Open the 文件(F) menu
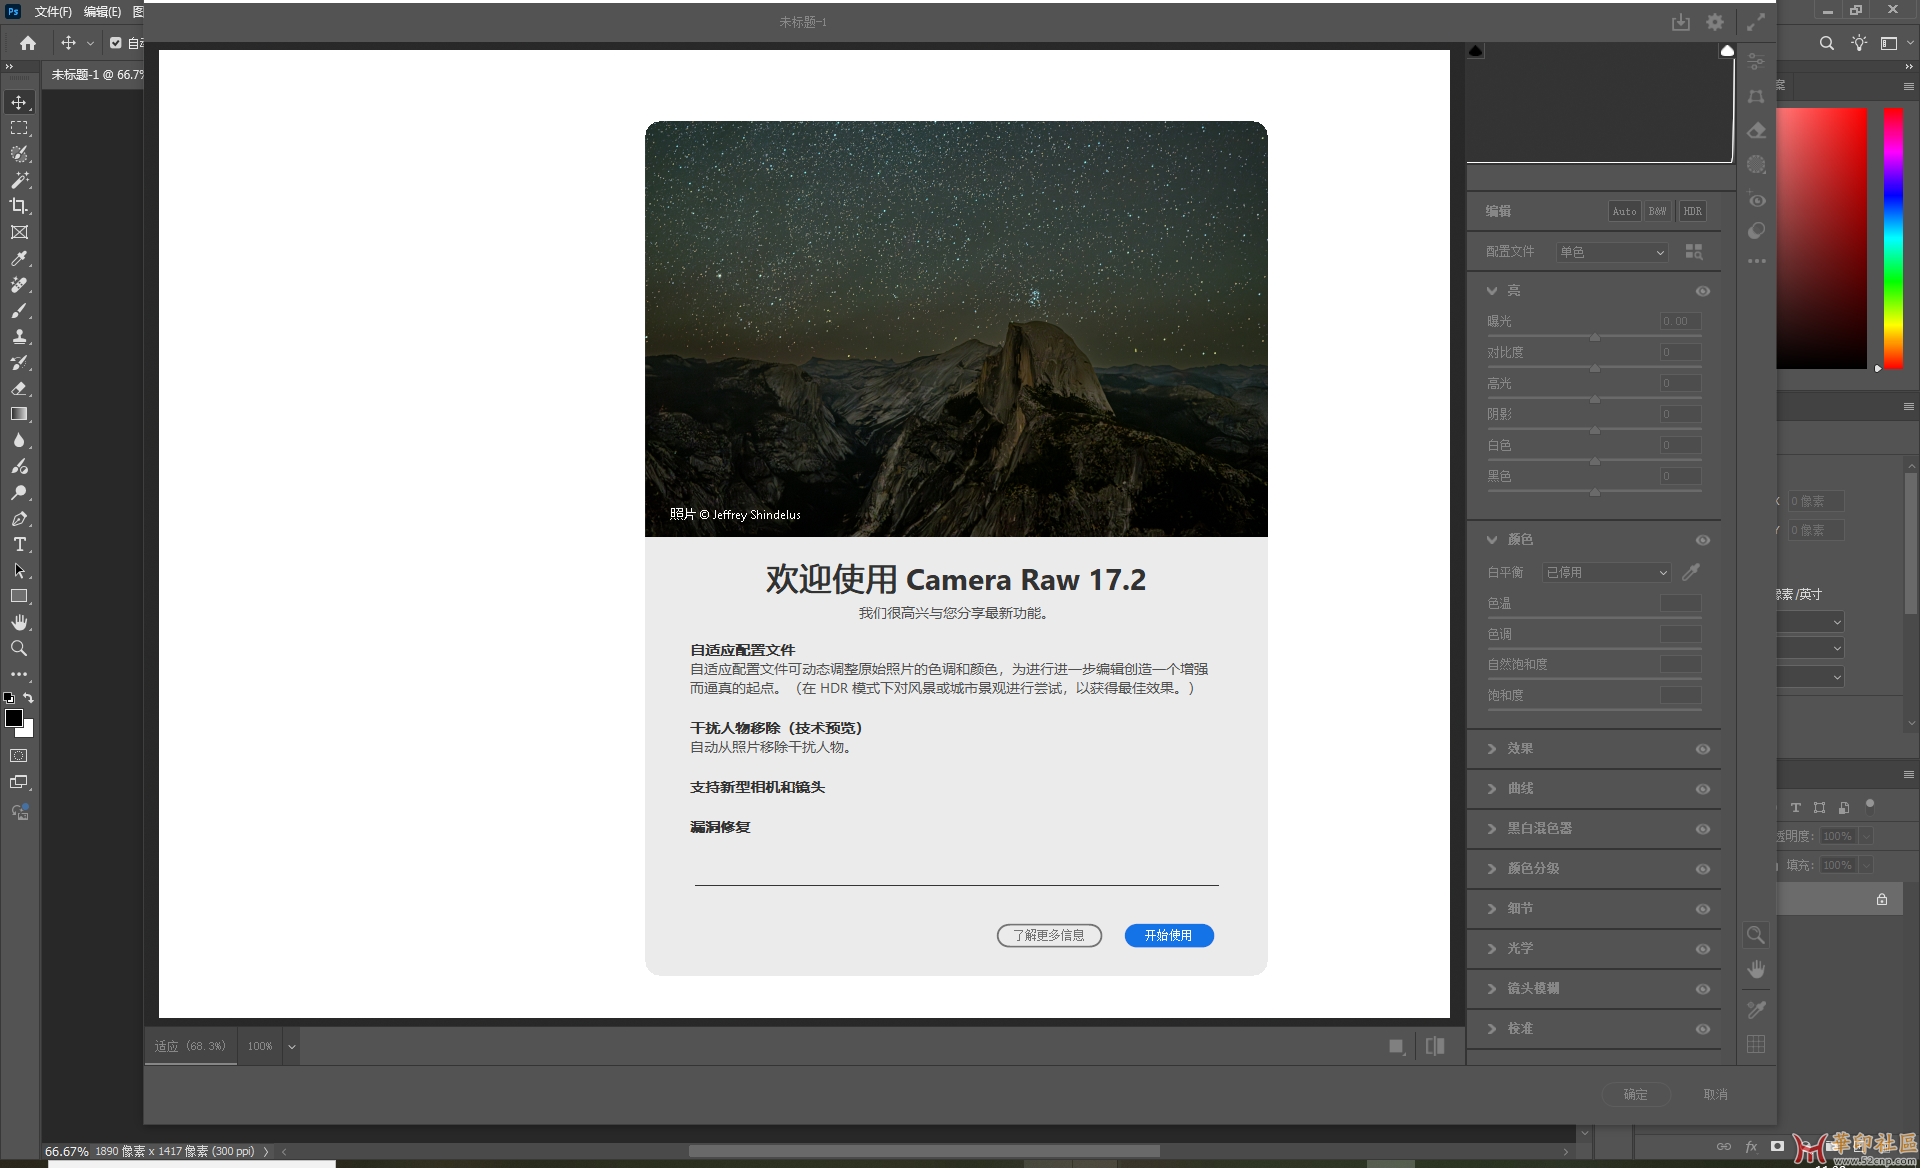The height and width of the screenshot is (1168, 1920). tap(53, 11)
